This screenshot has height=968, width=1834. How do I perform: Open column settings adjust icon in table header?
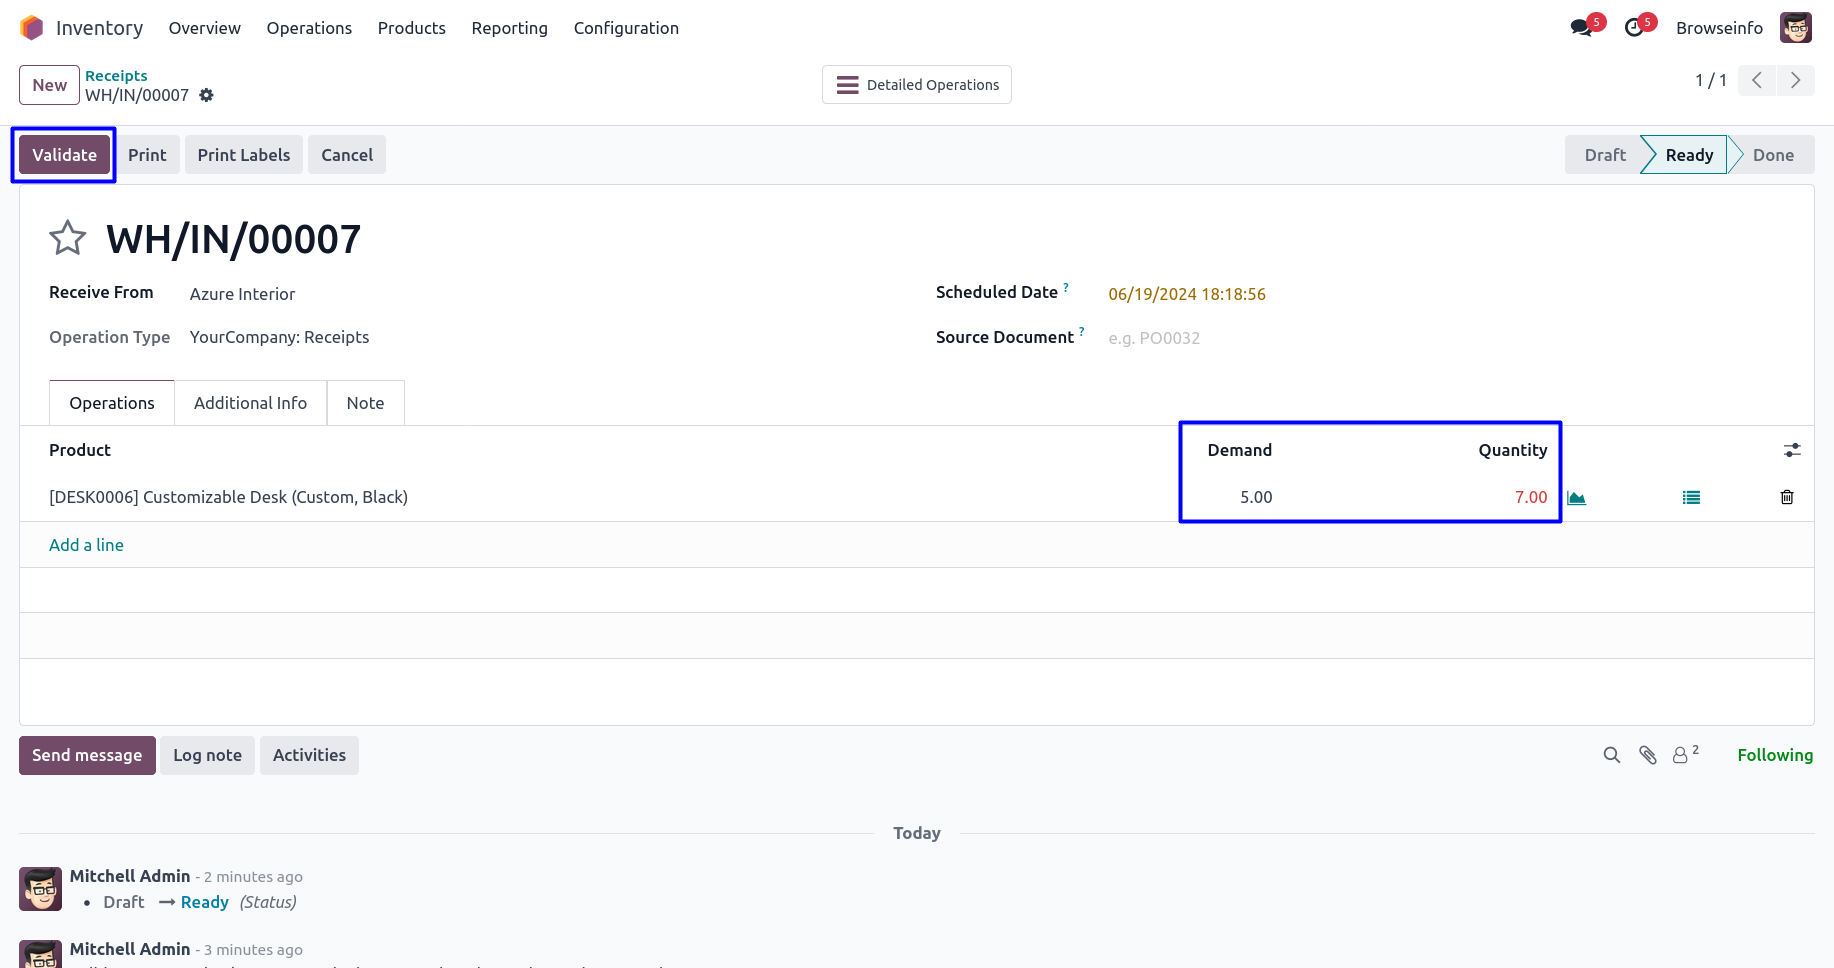[x=1792, y=451]
